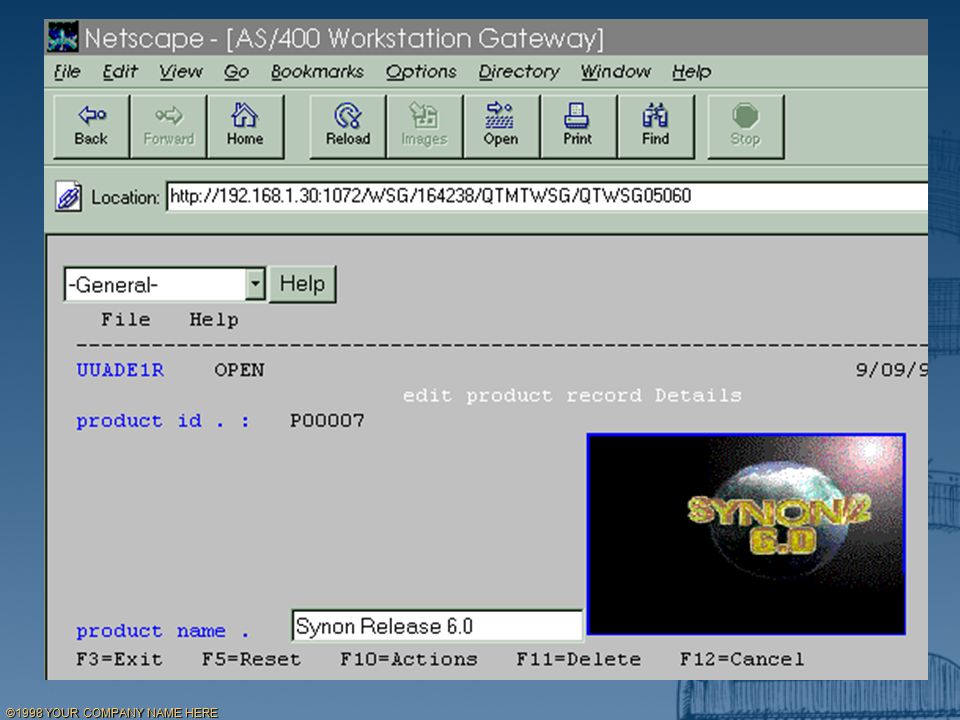Click the 'Location:' label
The height and width of the screenshot is (720, 960).
tap(126, 197)
